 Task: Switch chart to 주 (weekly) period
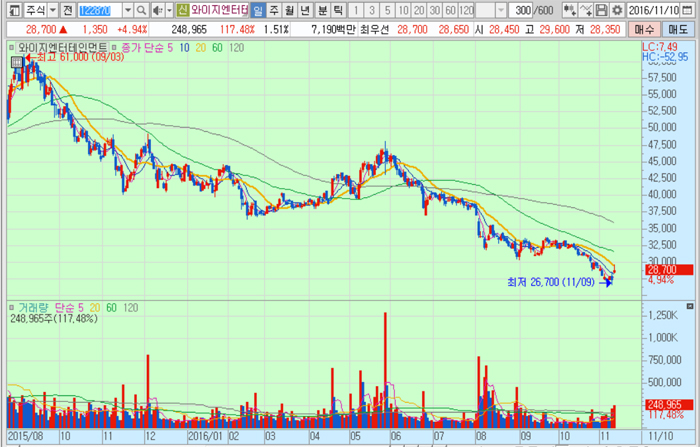pos(273,10)
